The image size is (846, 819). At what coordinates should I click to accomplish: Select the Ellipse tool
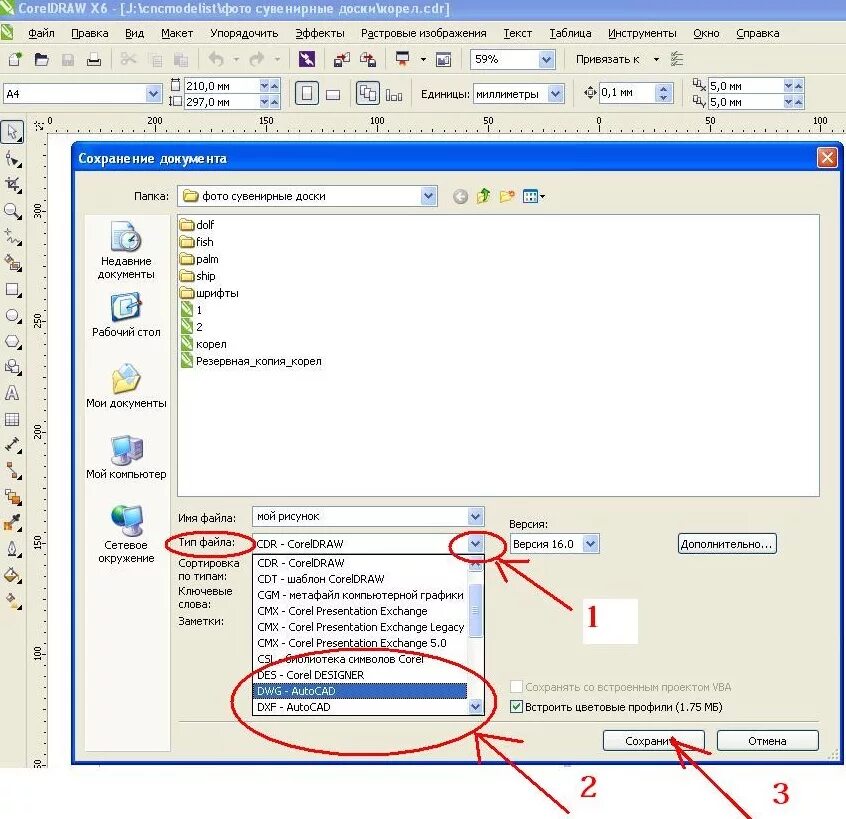point(12,316)
